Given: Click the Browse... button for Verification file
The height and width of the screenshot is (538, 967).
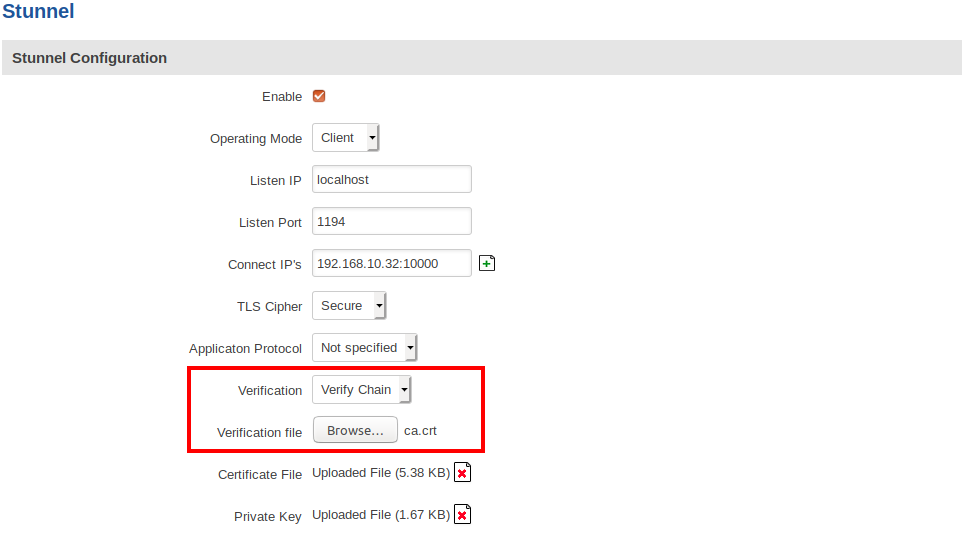Looking at the screenshot, I should pyautogui.click(x=355, y=431).
